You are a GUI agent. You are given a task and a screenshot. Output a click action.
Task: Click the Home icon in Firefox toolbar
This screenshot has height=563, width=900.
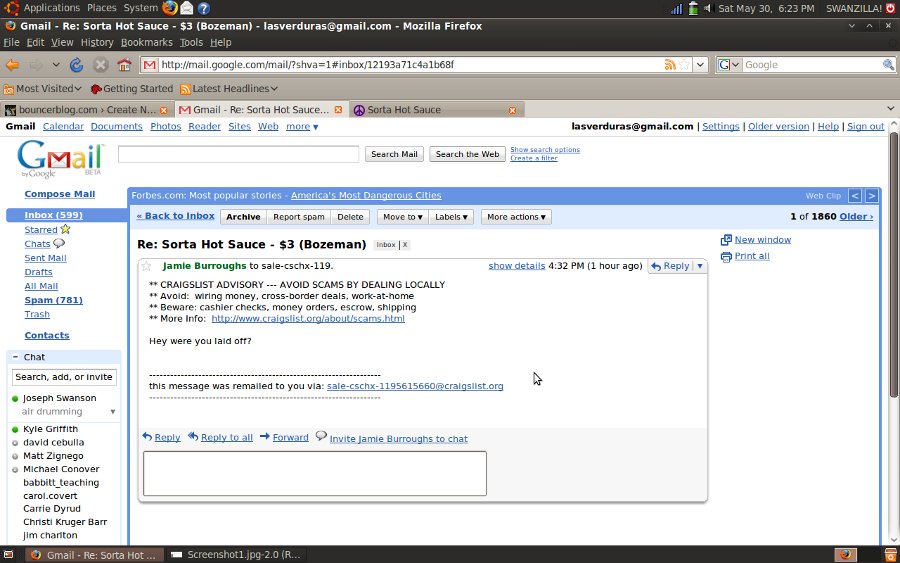124,65
